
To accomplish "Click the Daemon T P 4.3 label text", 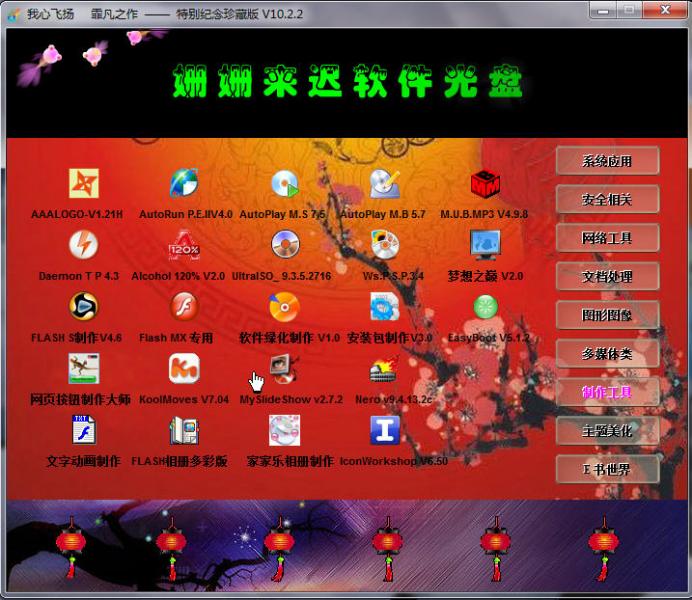I will pos(79,276).
